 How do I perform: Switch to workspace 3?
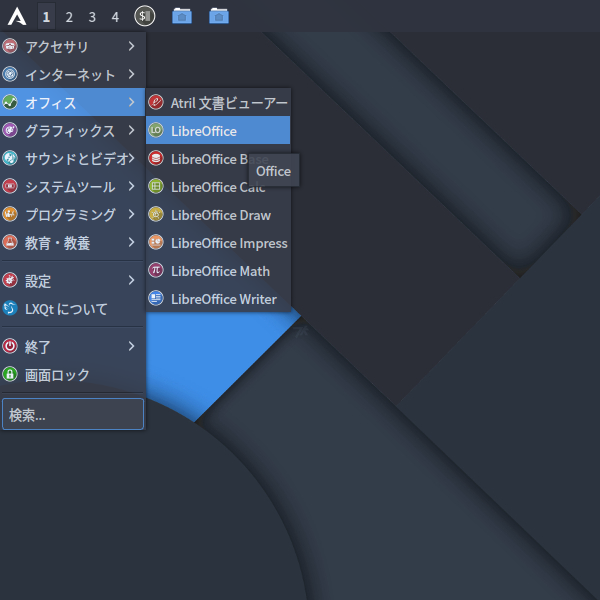pyautogui.click(x=92, y=16)
